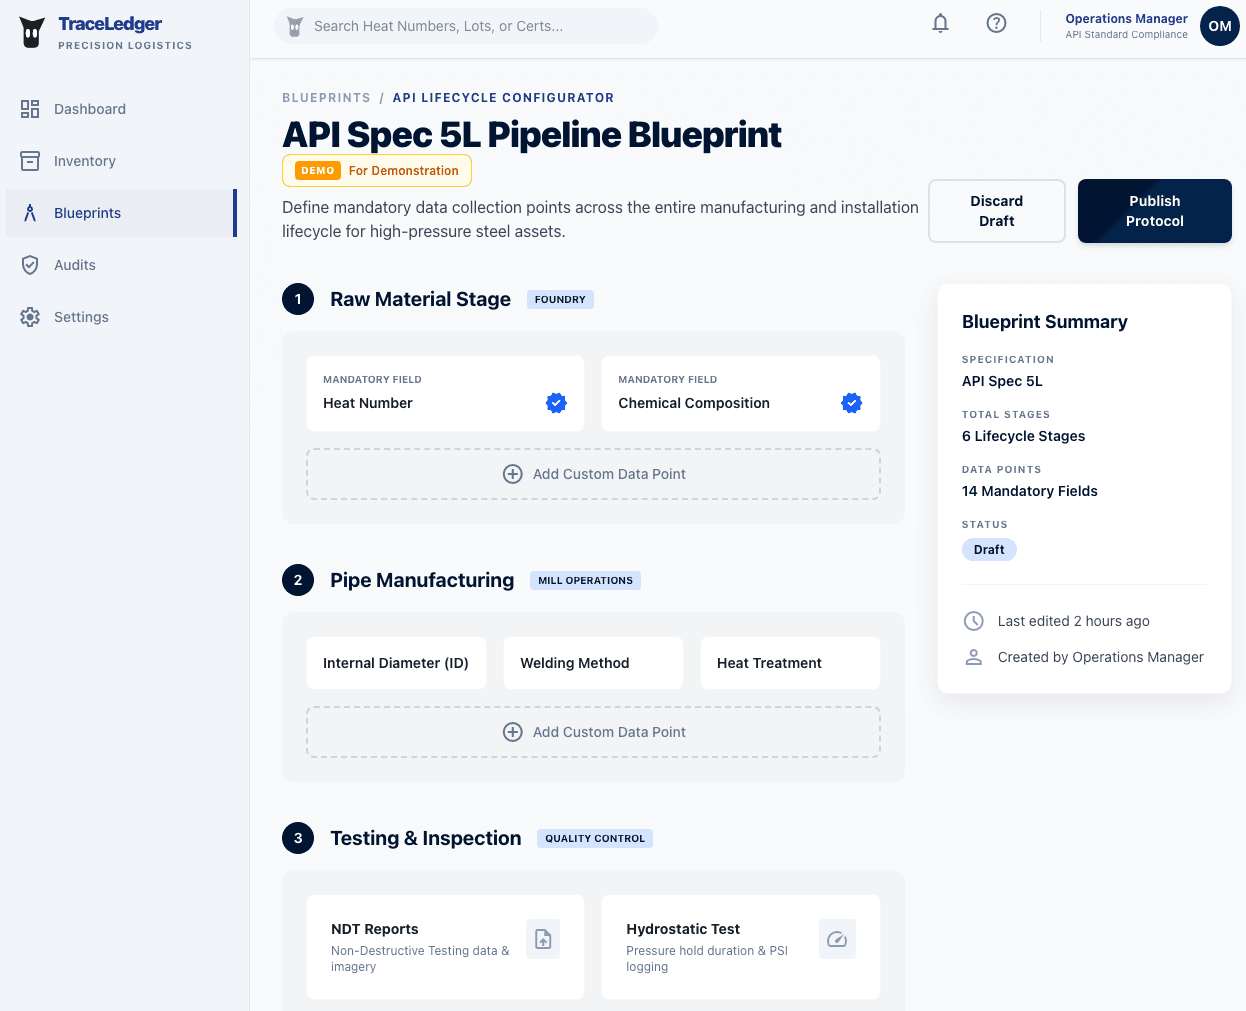The image size is (1246, 1011).
Task: Focus the Search Heat Numbers input
Action: (466, 26)
